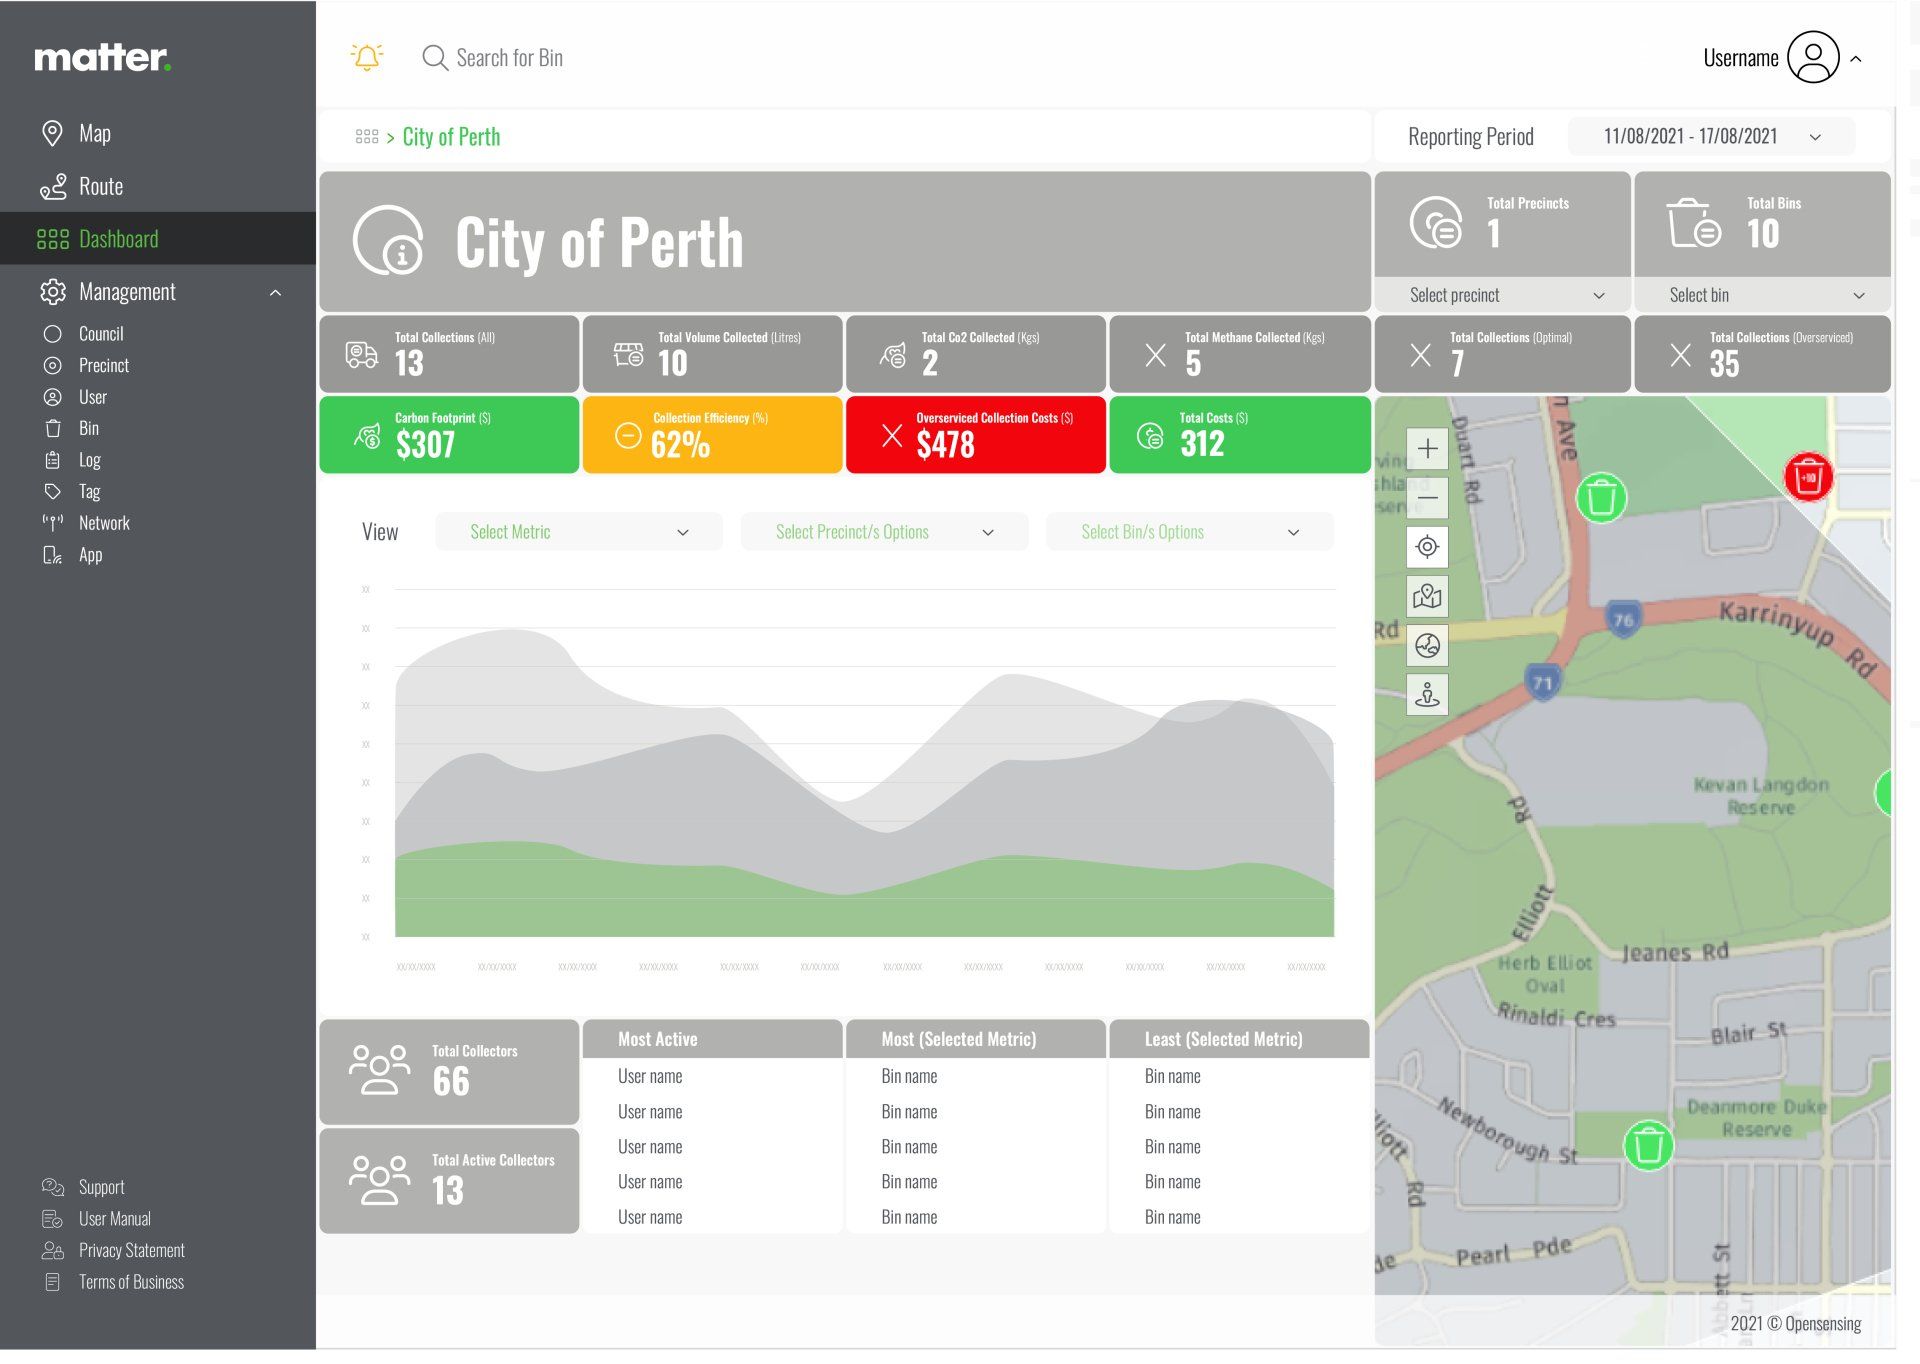Open the Route menu item

pyautogui.click(x=100, y=187)
